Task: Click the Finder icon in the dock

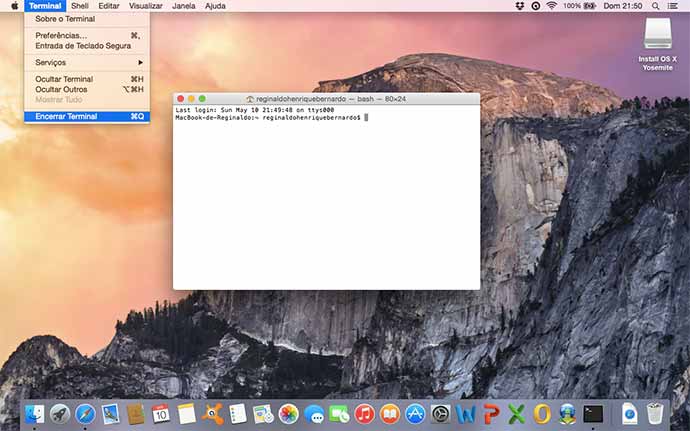Action: [36, 413]
